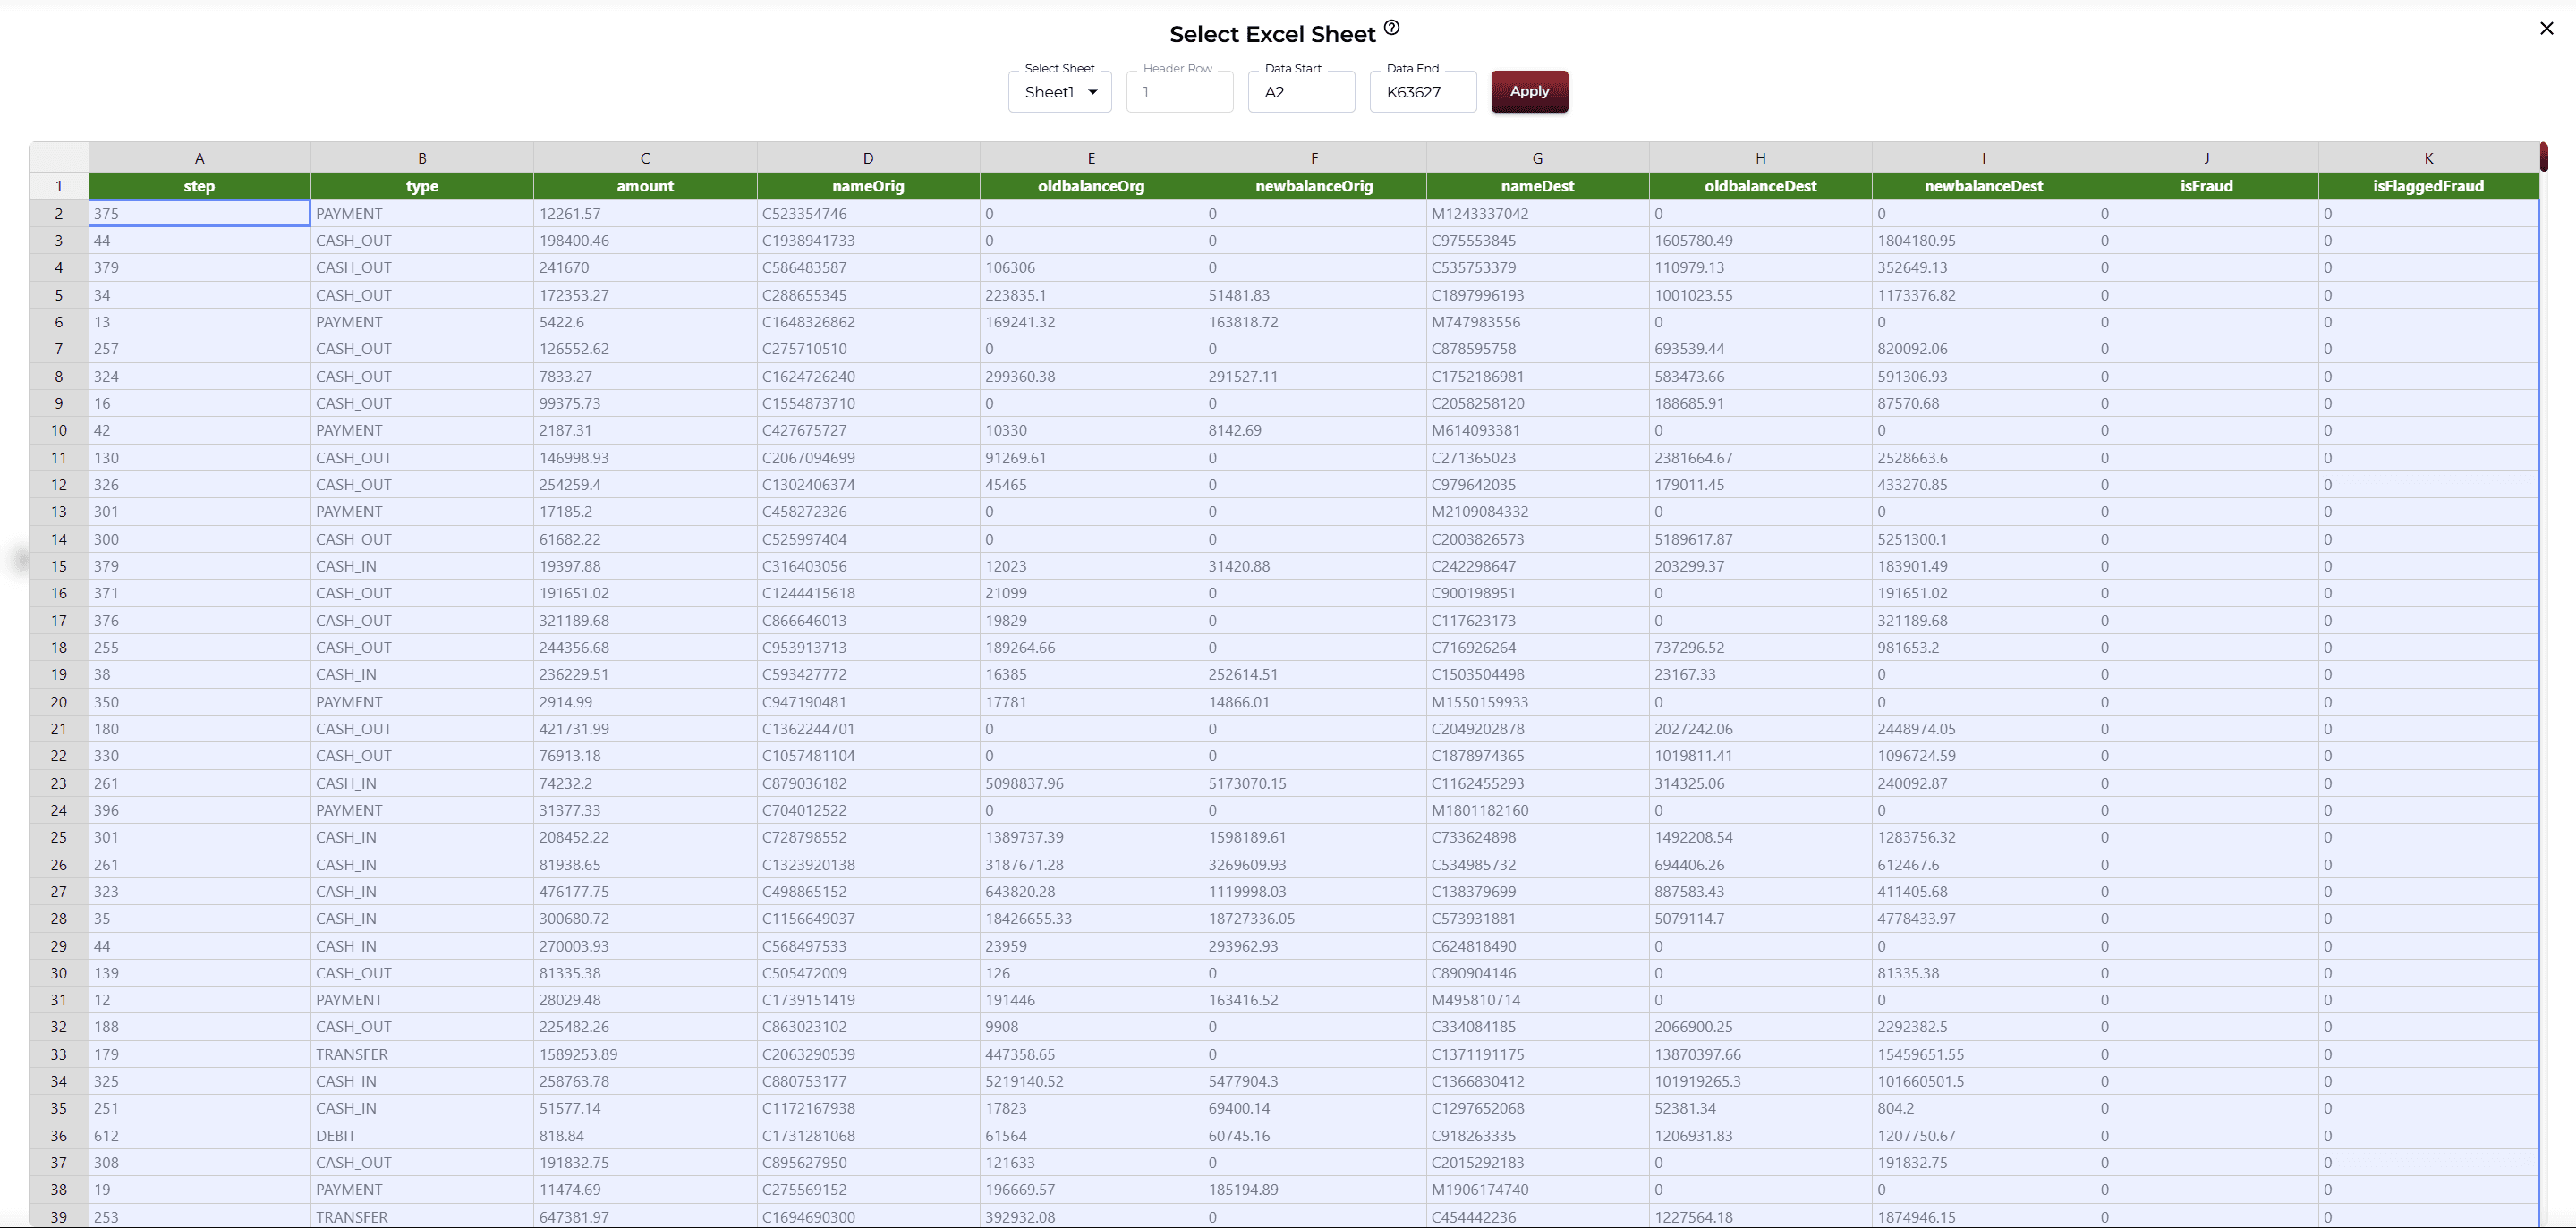Click amount cell 241670

[x=645, y=267]
